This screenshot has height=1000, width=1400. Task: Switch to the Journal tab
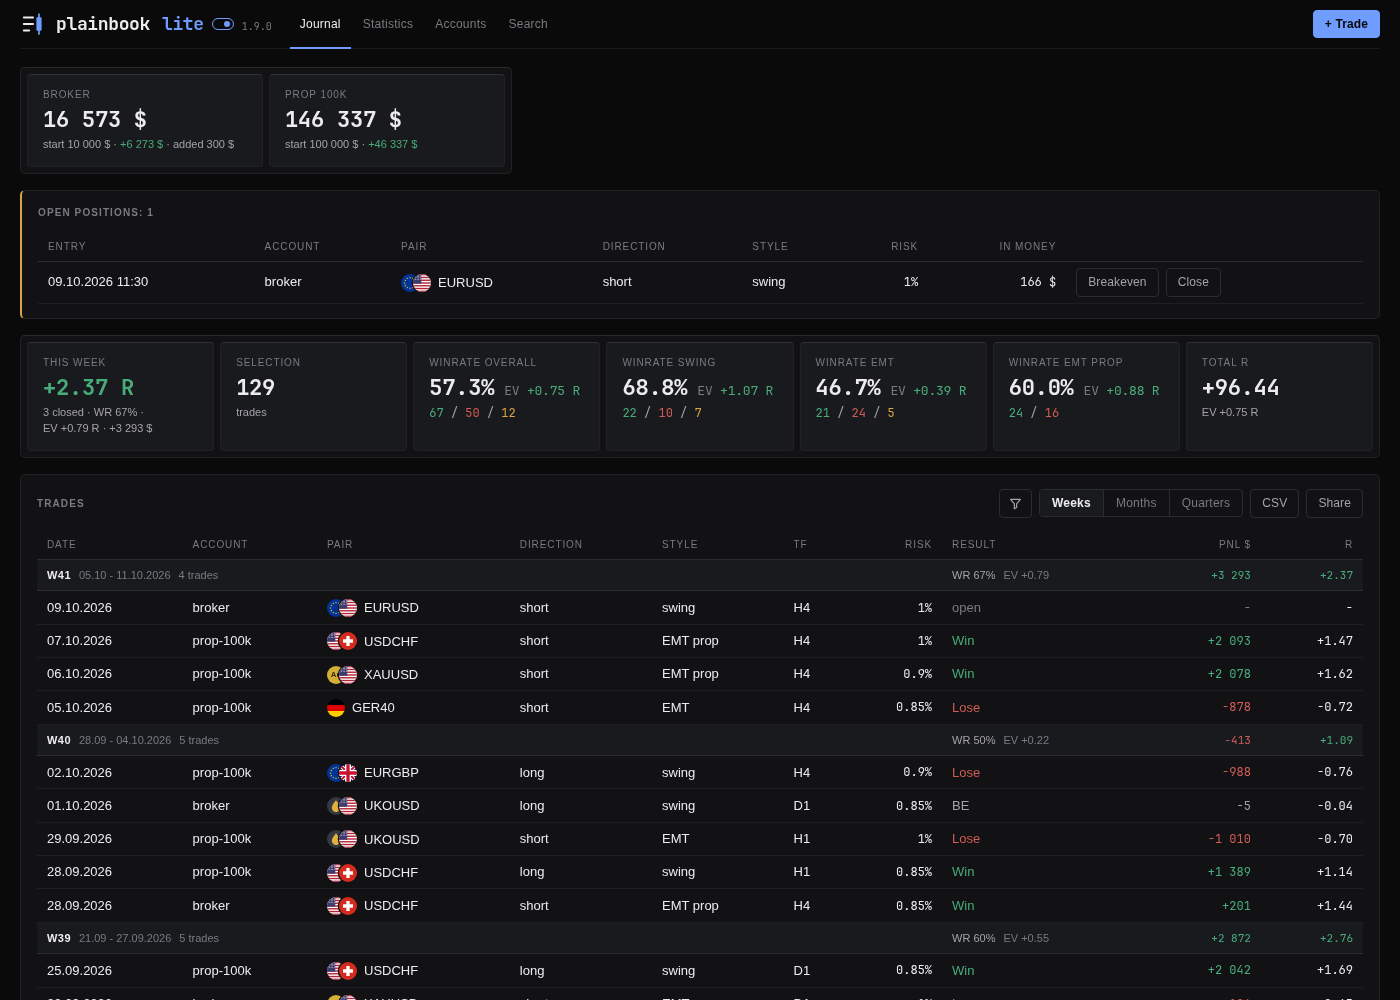[320, 24]
